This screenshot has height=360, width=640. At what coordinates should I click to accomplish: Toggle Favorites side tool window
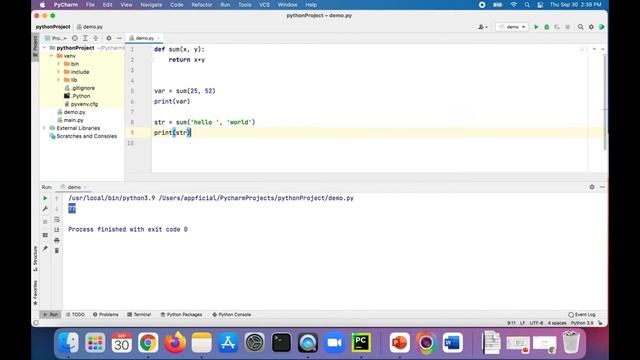click(36, 293)
